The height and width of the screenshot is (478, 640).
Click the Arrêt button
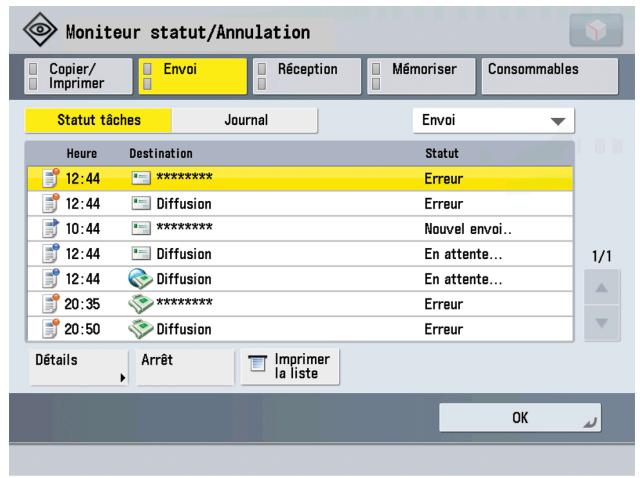pyautogui.click(x=185, y=367)
